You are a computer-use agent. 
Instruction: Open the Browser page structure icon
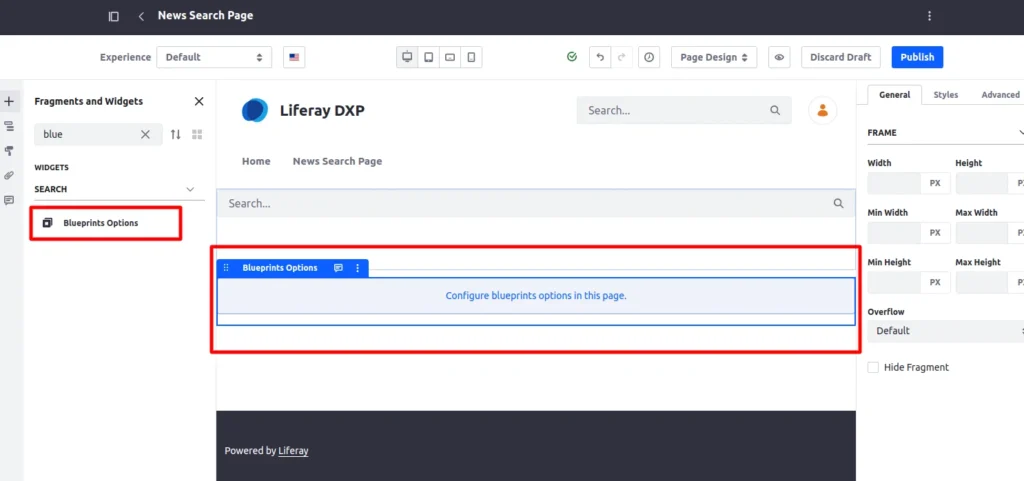9,126
